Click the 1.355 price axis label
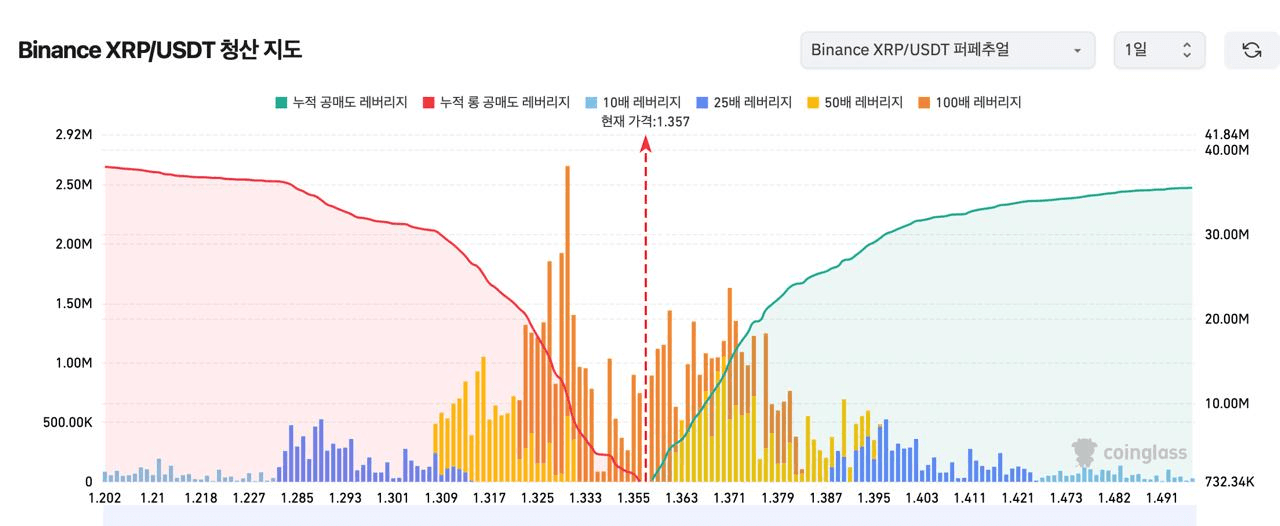Viewport: 1280px width, 526px height. [x=634, y=498]
